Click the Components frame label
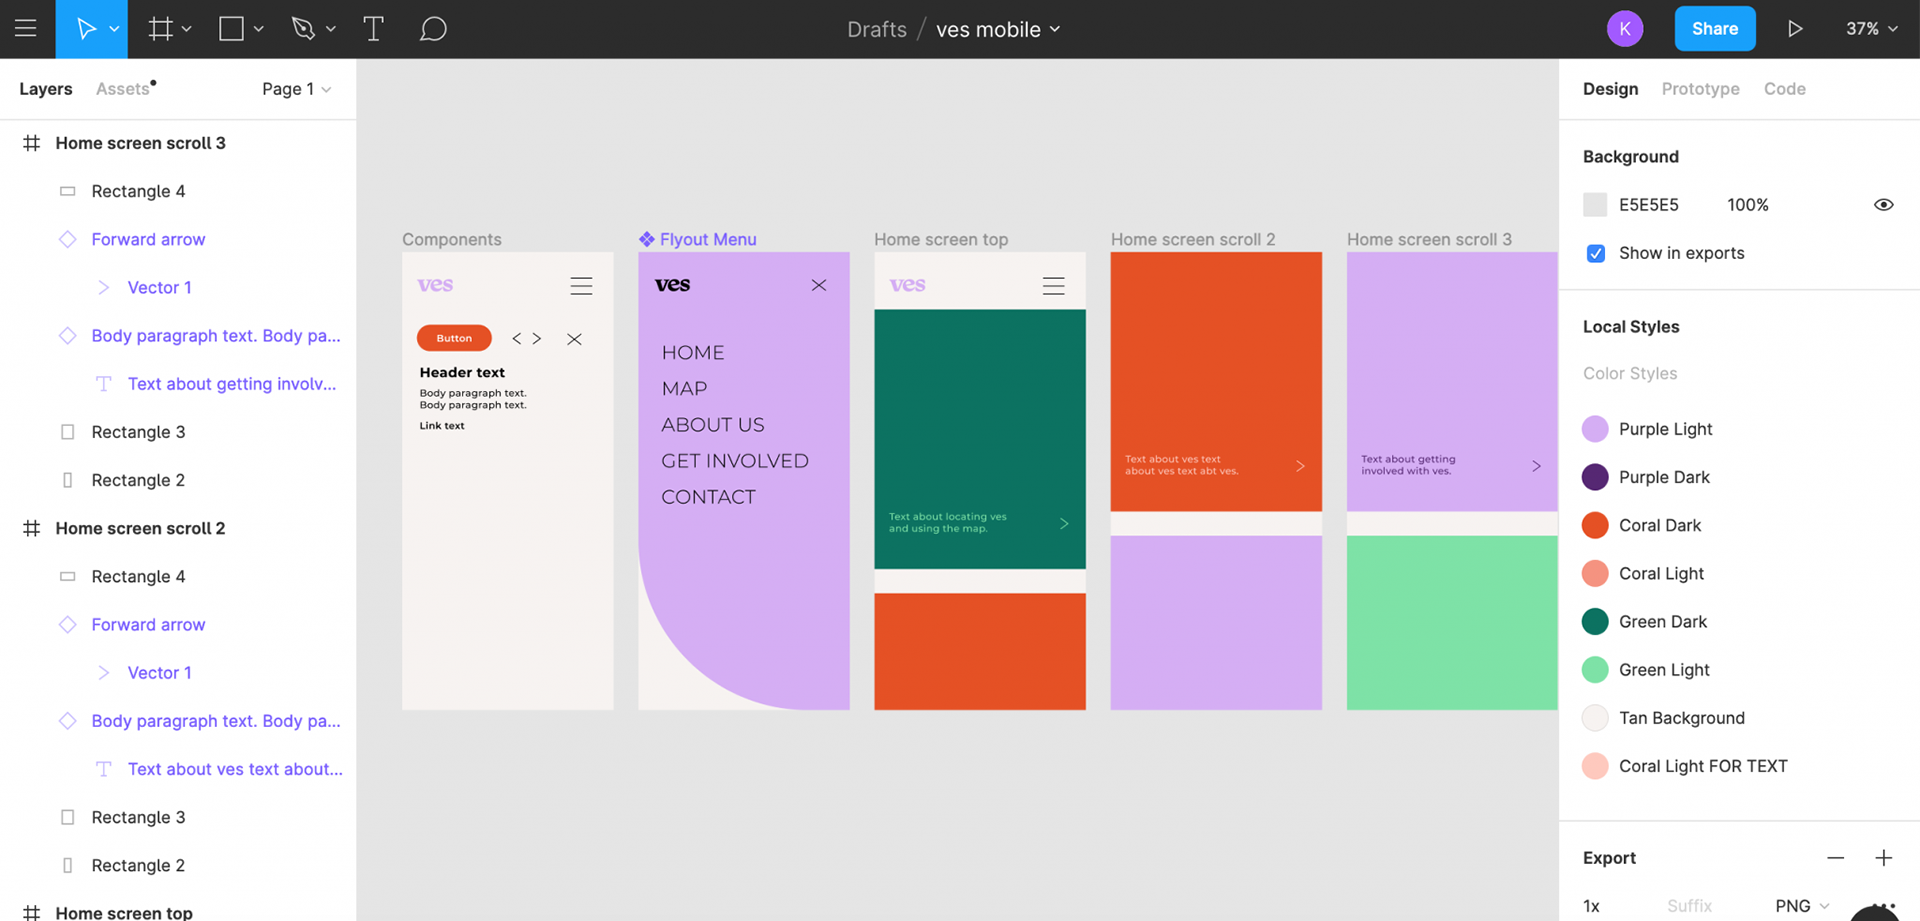This screenshot has height=921, width=1920. 452,239
